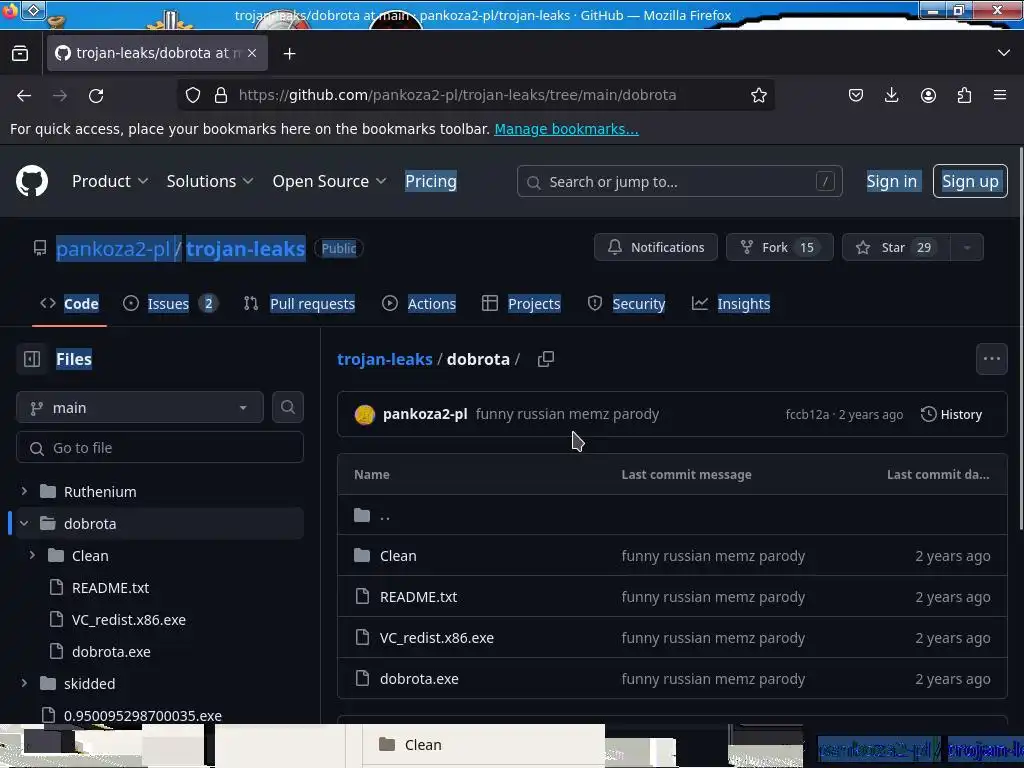Open a new browser tab with plus
The height and width of the screenshot is (768, 1024).
[289, 54]
